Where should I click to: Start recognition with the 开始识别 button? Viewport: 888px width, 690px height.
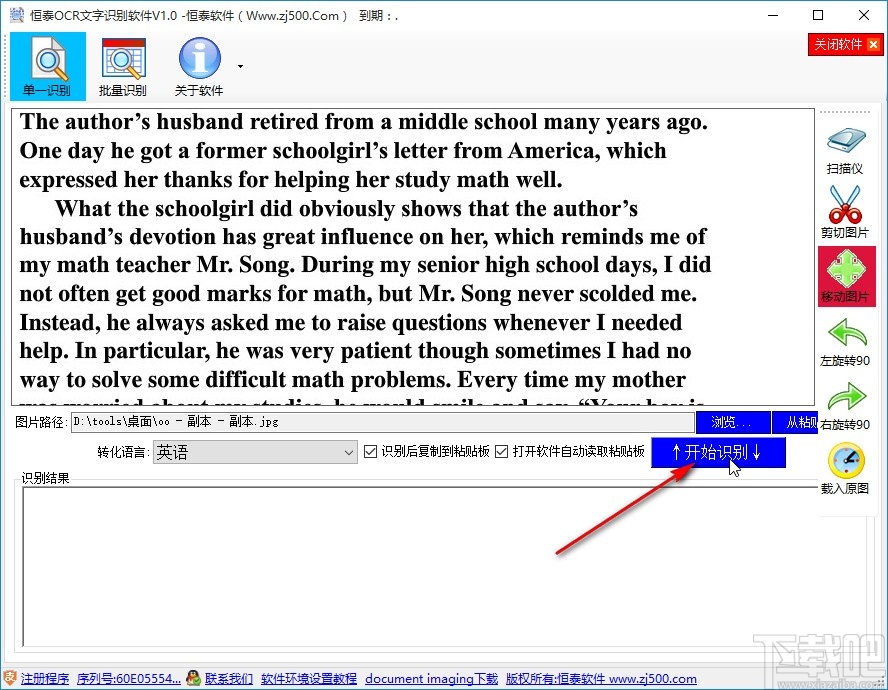pos(718,452)
